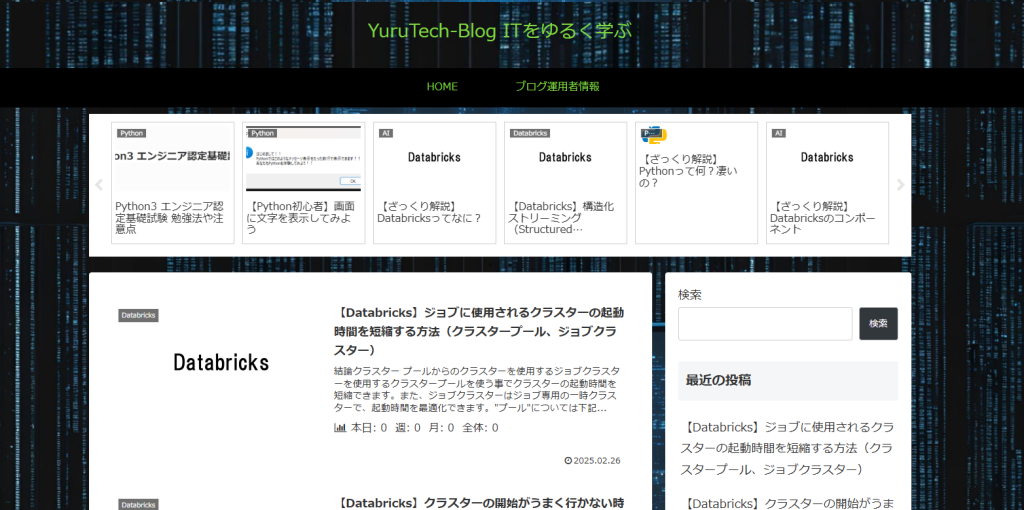
Task: Click the carousel previous arrow
Action: [x=99, y=185]
